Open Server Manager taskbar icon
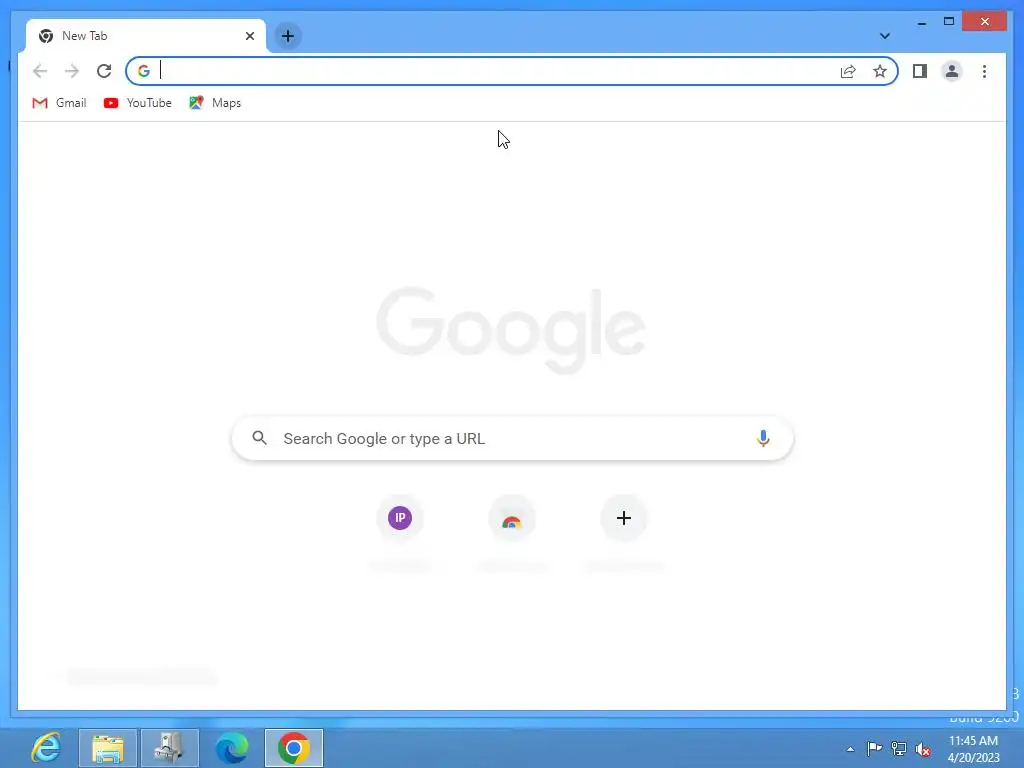Screen dimensions: 1024x768 coord(170,748)
